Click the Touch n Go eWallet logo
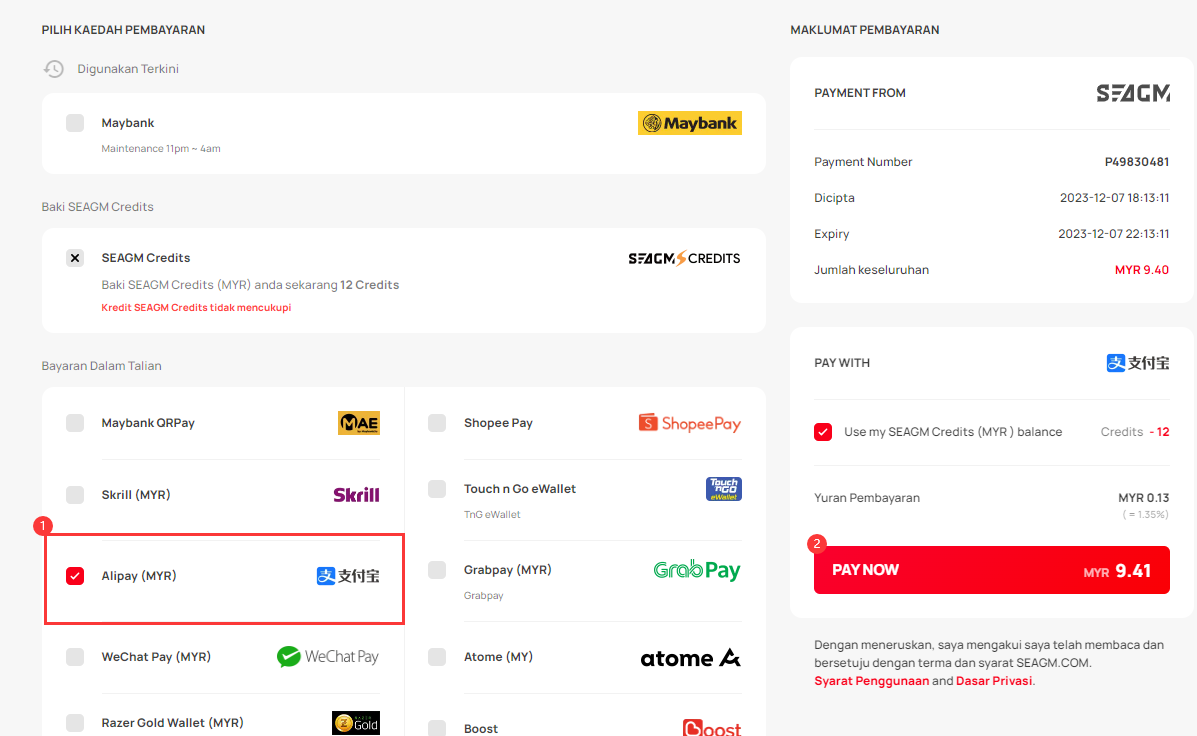Screen dimensions: 1197x736 [724, 489]
